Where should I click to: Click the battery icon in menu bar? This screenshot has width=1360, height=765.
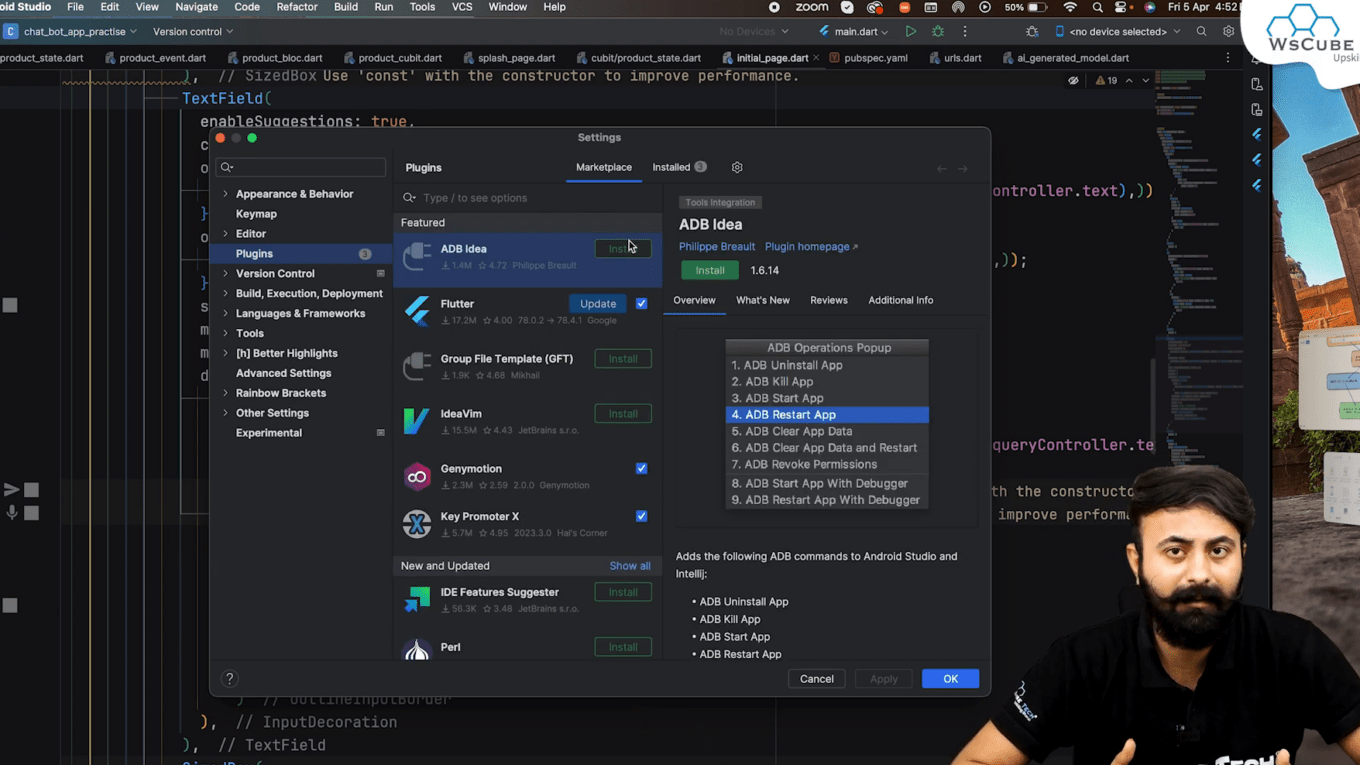click(1037, 7)
